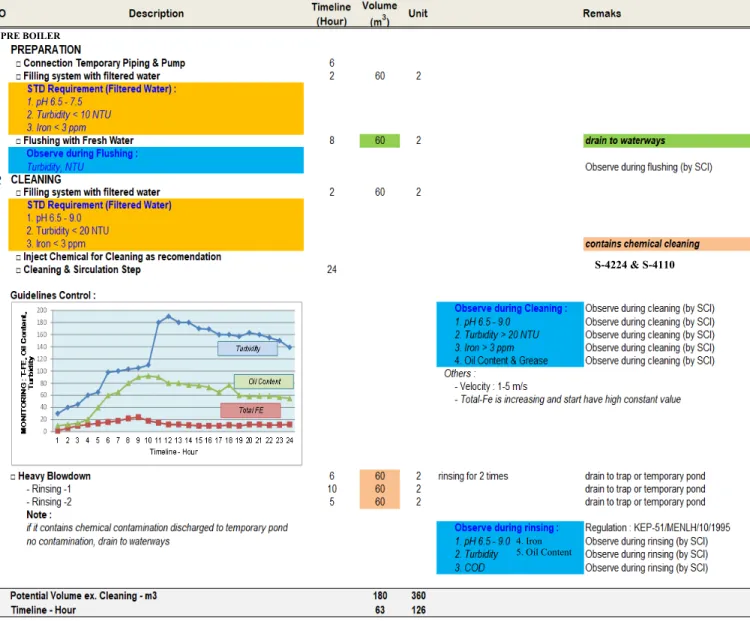Select the '1. pH 6.5 - 7.5' requirement line
This screenshot has height=621, width=750.
[55, 102]
